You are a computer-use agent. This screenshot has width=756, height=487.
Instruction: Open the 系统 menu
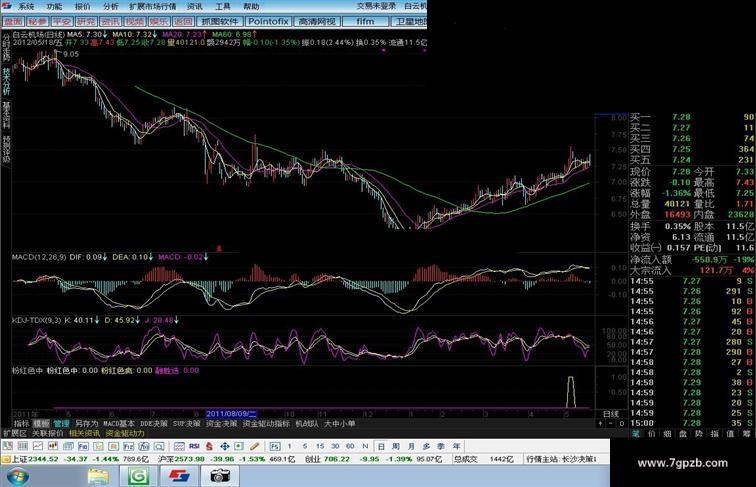point(26,6)
